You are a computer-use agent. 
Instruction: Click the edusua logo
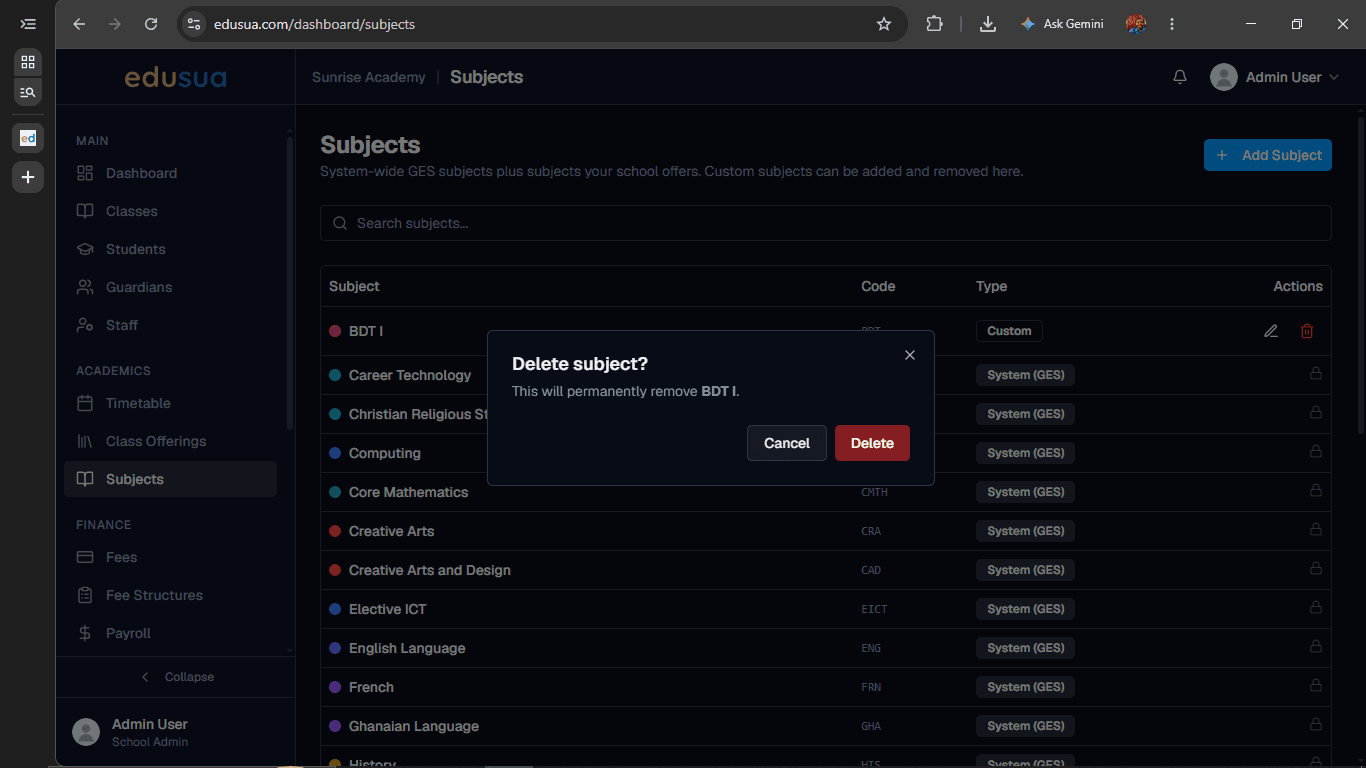(x=175, y=77)
